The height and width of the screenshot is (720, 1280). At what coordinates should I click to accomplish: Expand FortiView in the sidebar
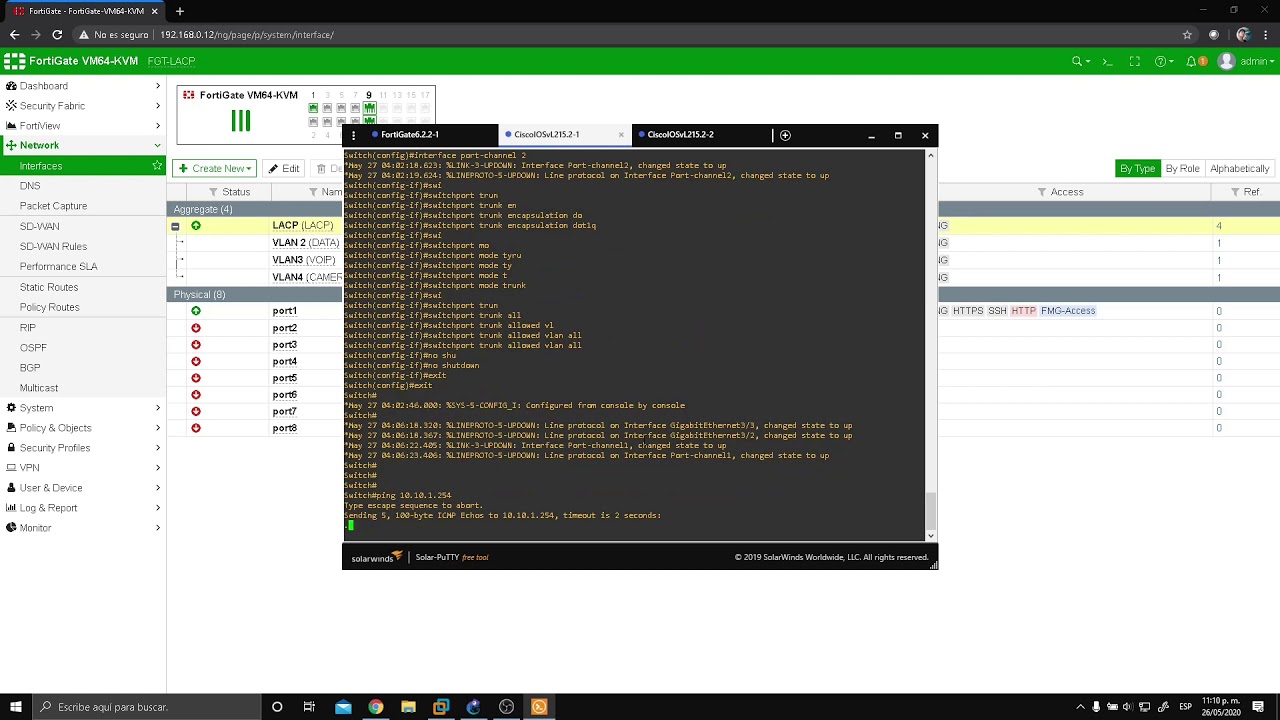(83, 126)
